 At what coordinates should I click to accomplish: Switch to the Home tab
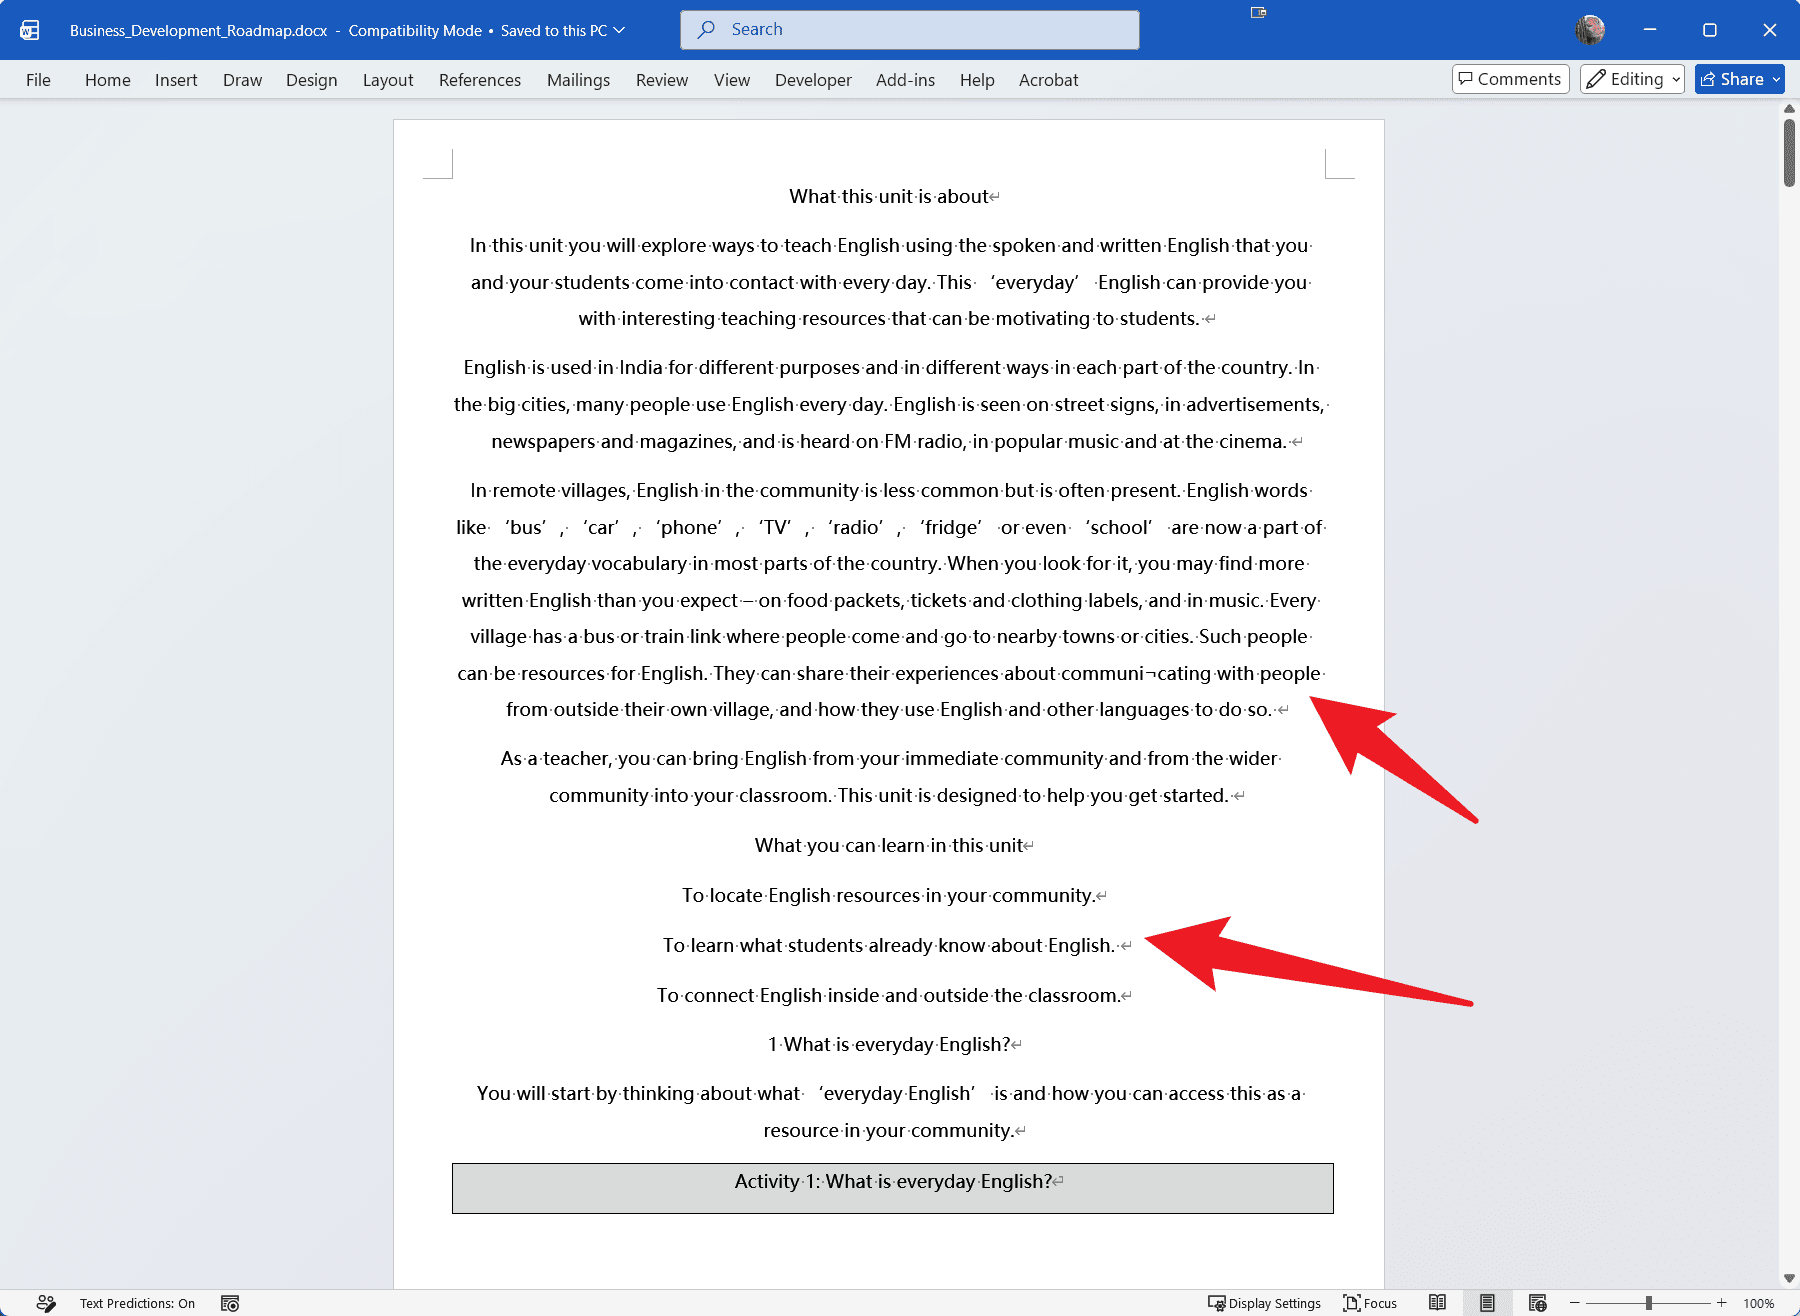coord(108,80)
